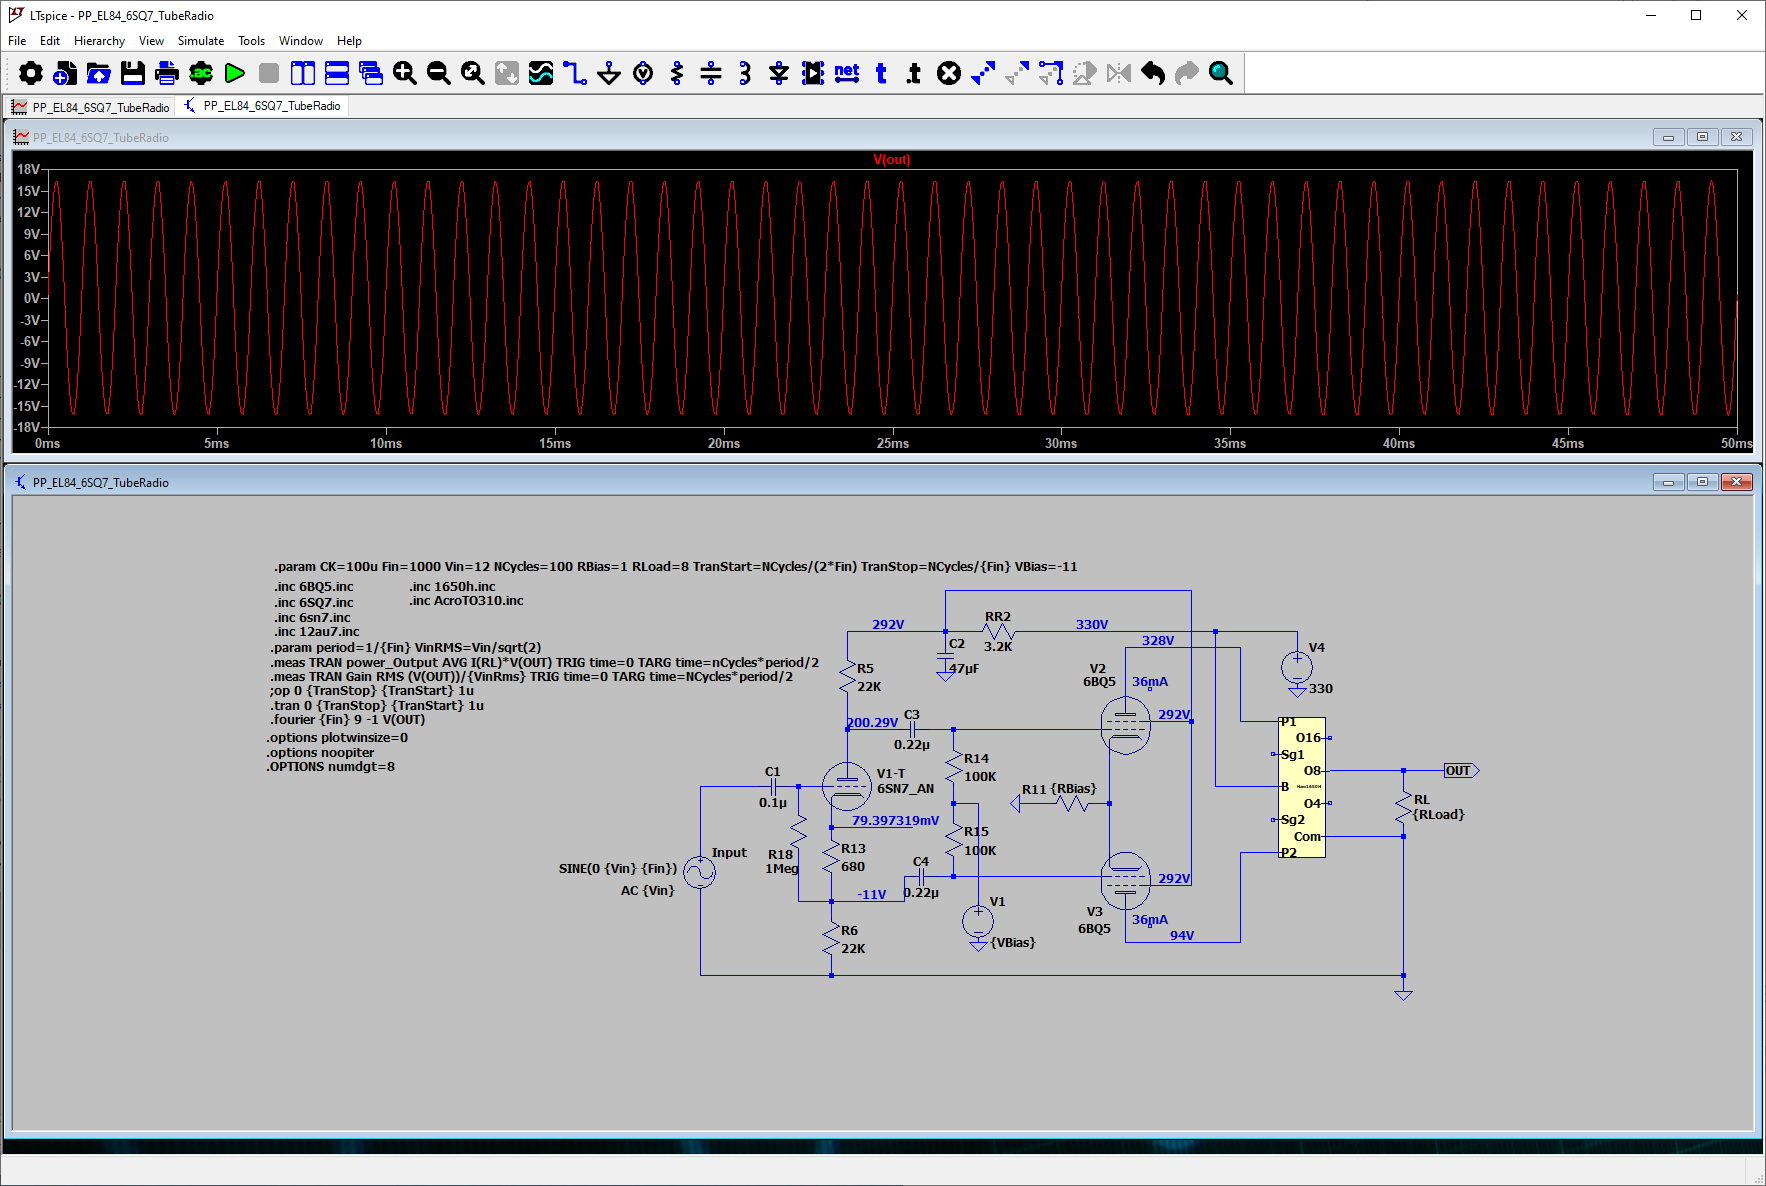Open Pick Visible Traces waveform icon
The image size is (1766, 1186).
click(x=541, y=73)
